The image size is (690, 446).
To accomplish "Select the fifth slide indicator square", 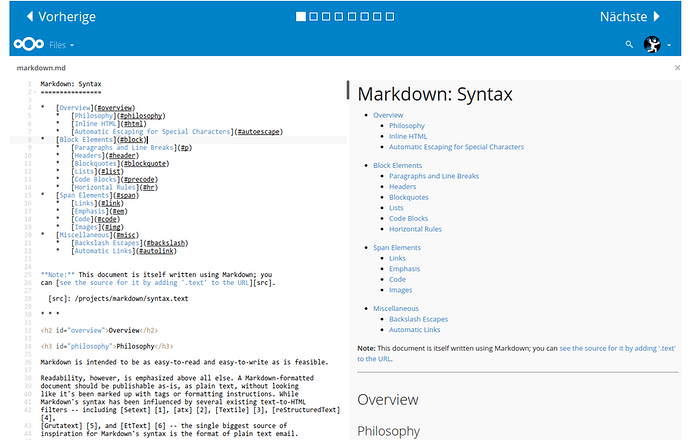I will pyautogui.click(x=352, y=17).
